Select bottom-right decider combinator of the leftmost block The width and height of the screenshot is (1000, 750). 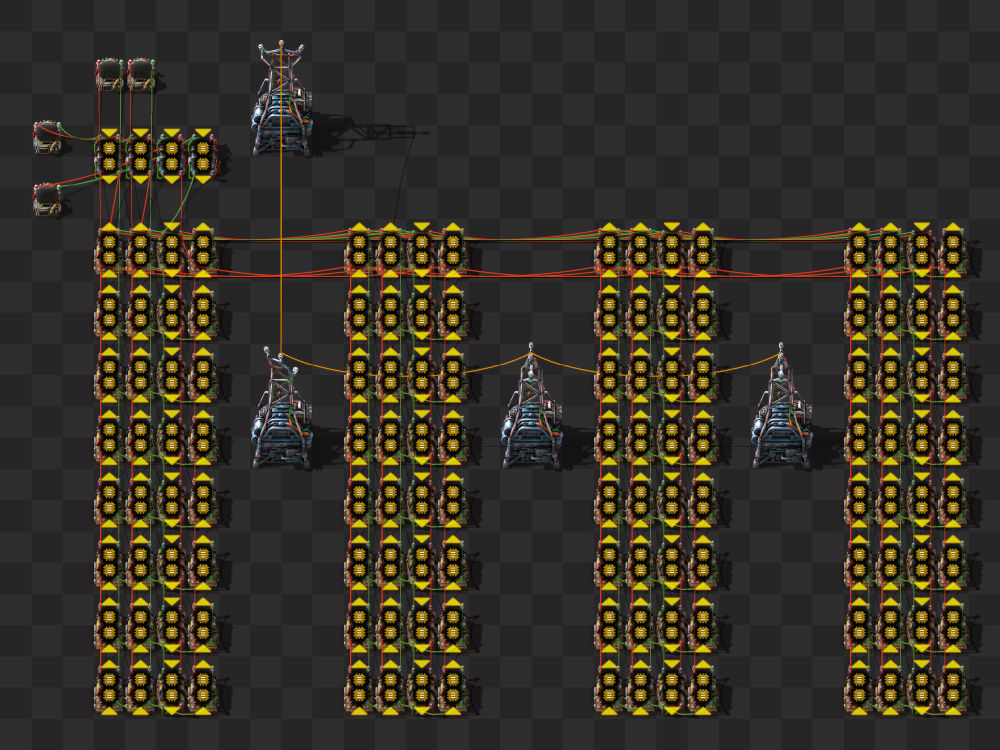point(203,688)
